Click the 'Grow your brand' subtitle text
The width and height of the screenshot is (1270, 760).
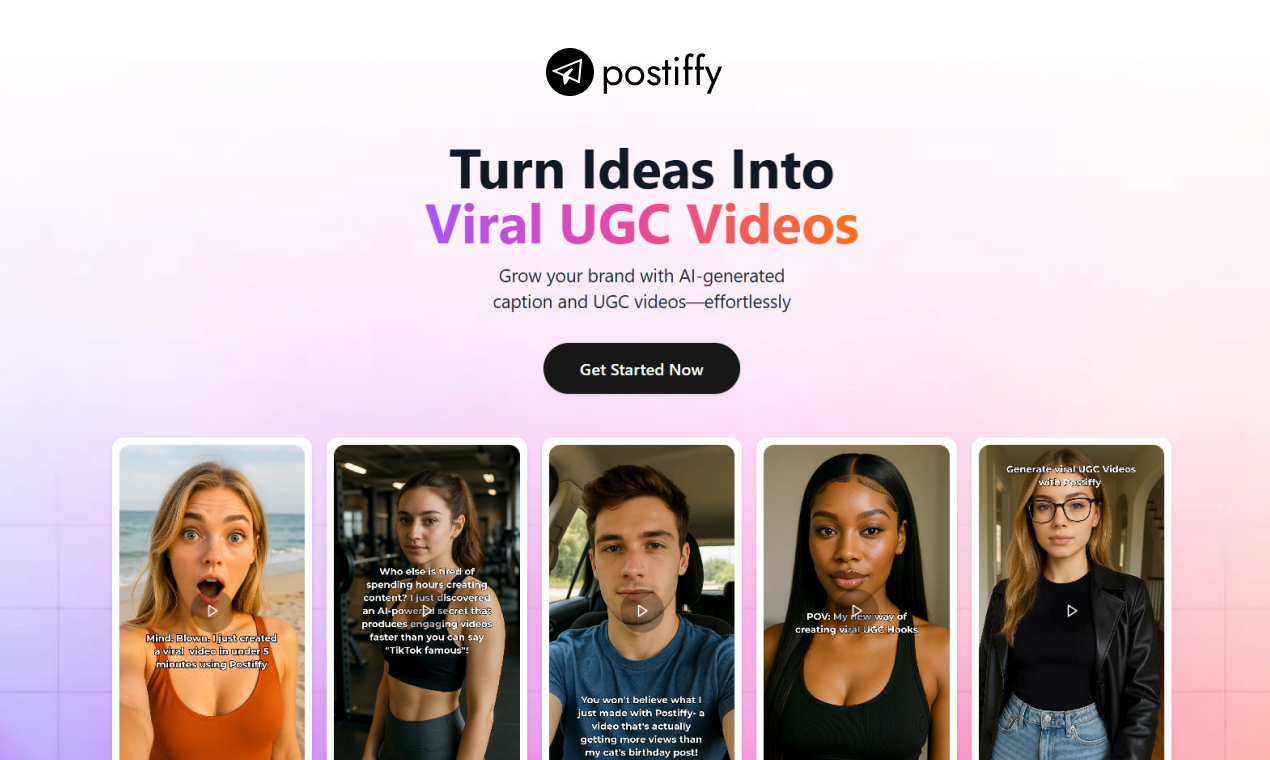pyautogui.click(x=641, y=288)
